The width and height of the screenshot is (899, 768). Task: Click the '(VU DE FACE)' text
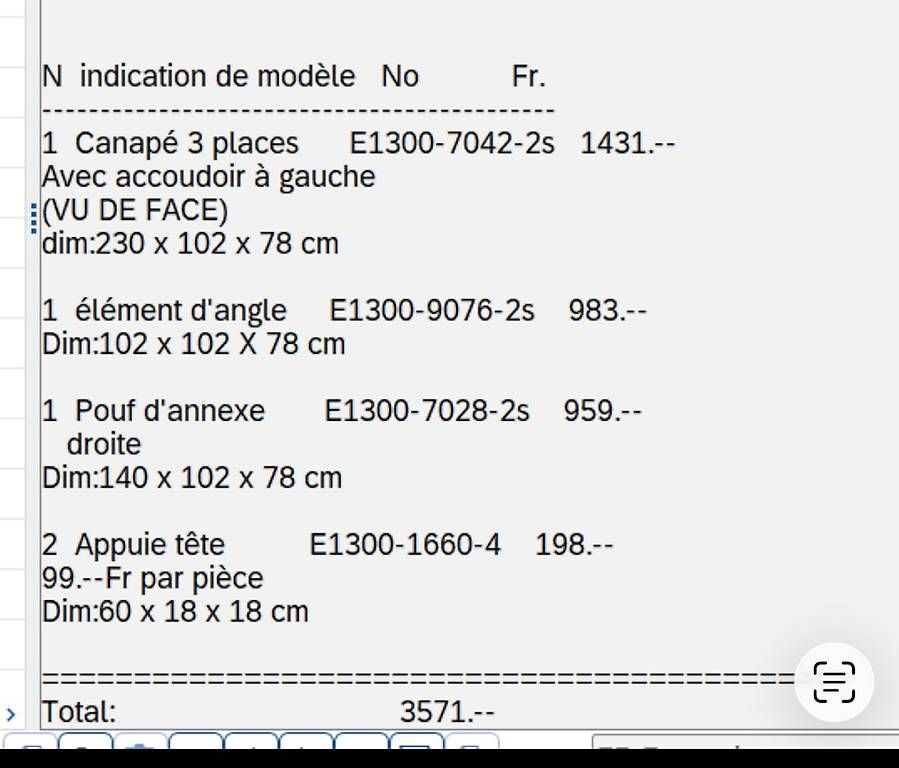coord(135,210)
